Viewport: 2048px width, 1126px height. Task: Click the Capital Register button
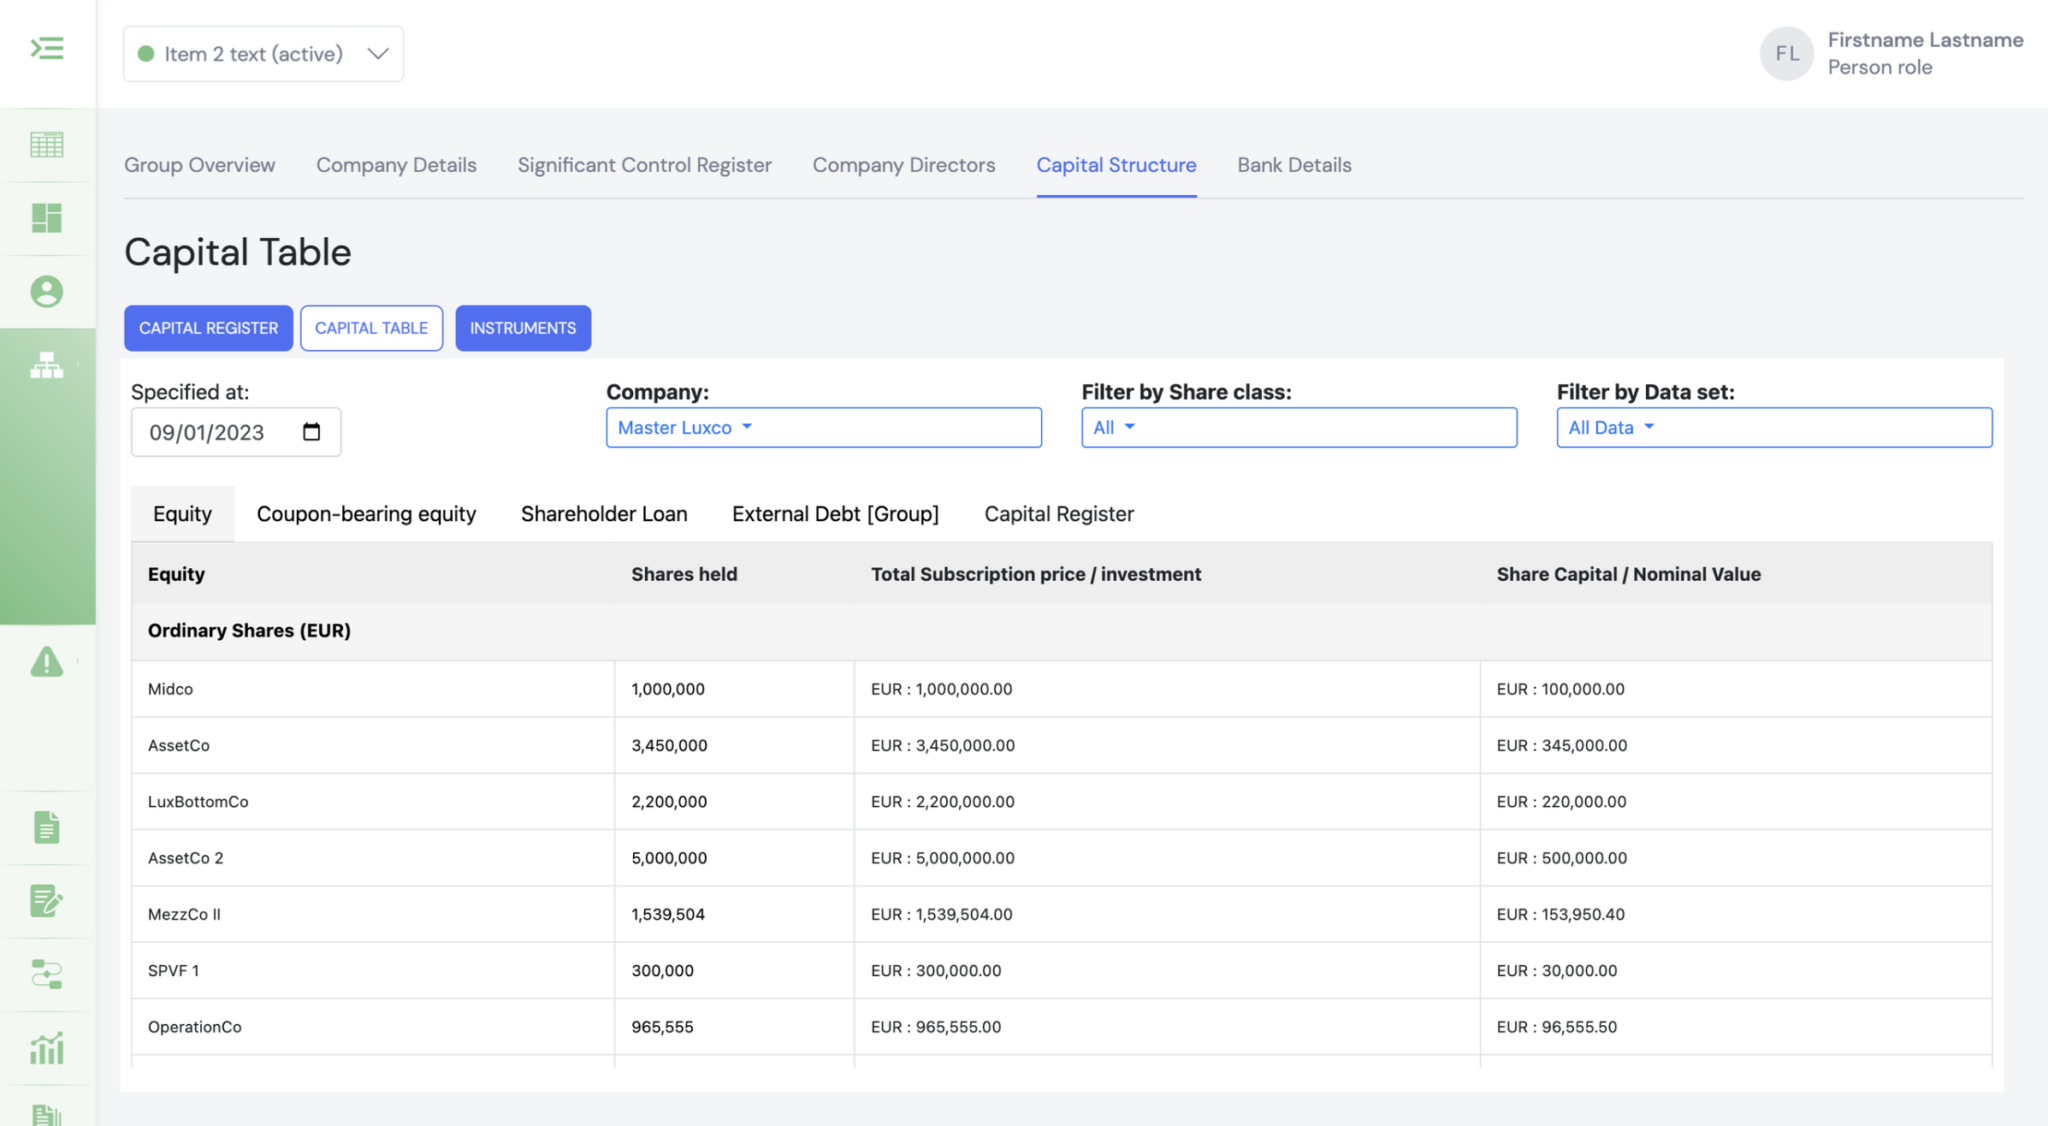click(x=208, y=328)
